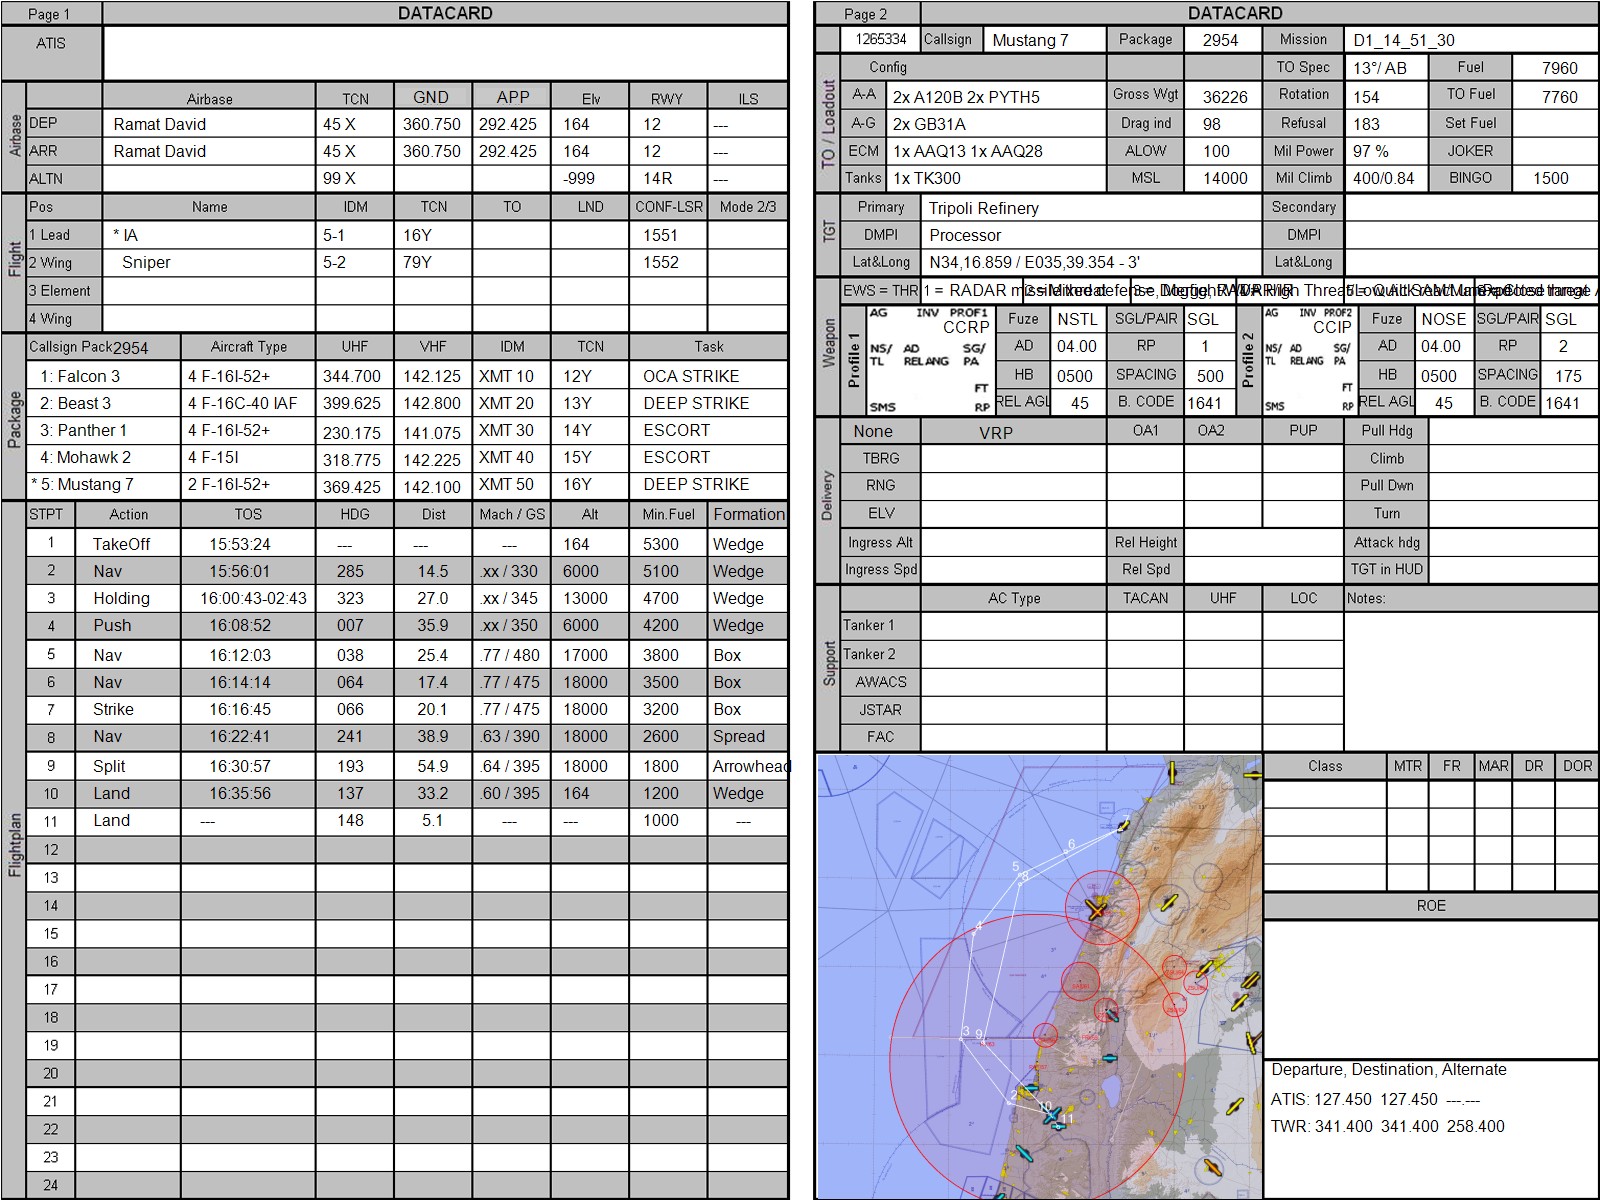Click the empty ATIS field on Page 1
Viewport: 1600px width, 1200px height.
click(445, 53)
